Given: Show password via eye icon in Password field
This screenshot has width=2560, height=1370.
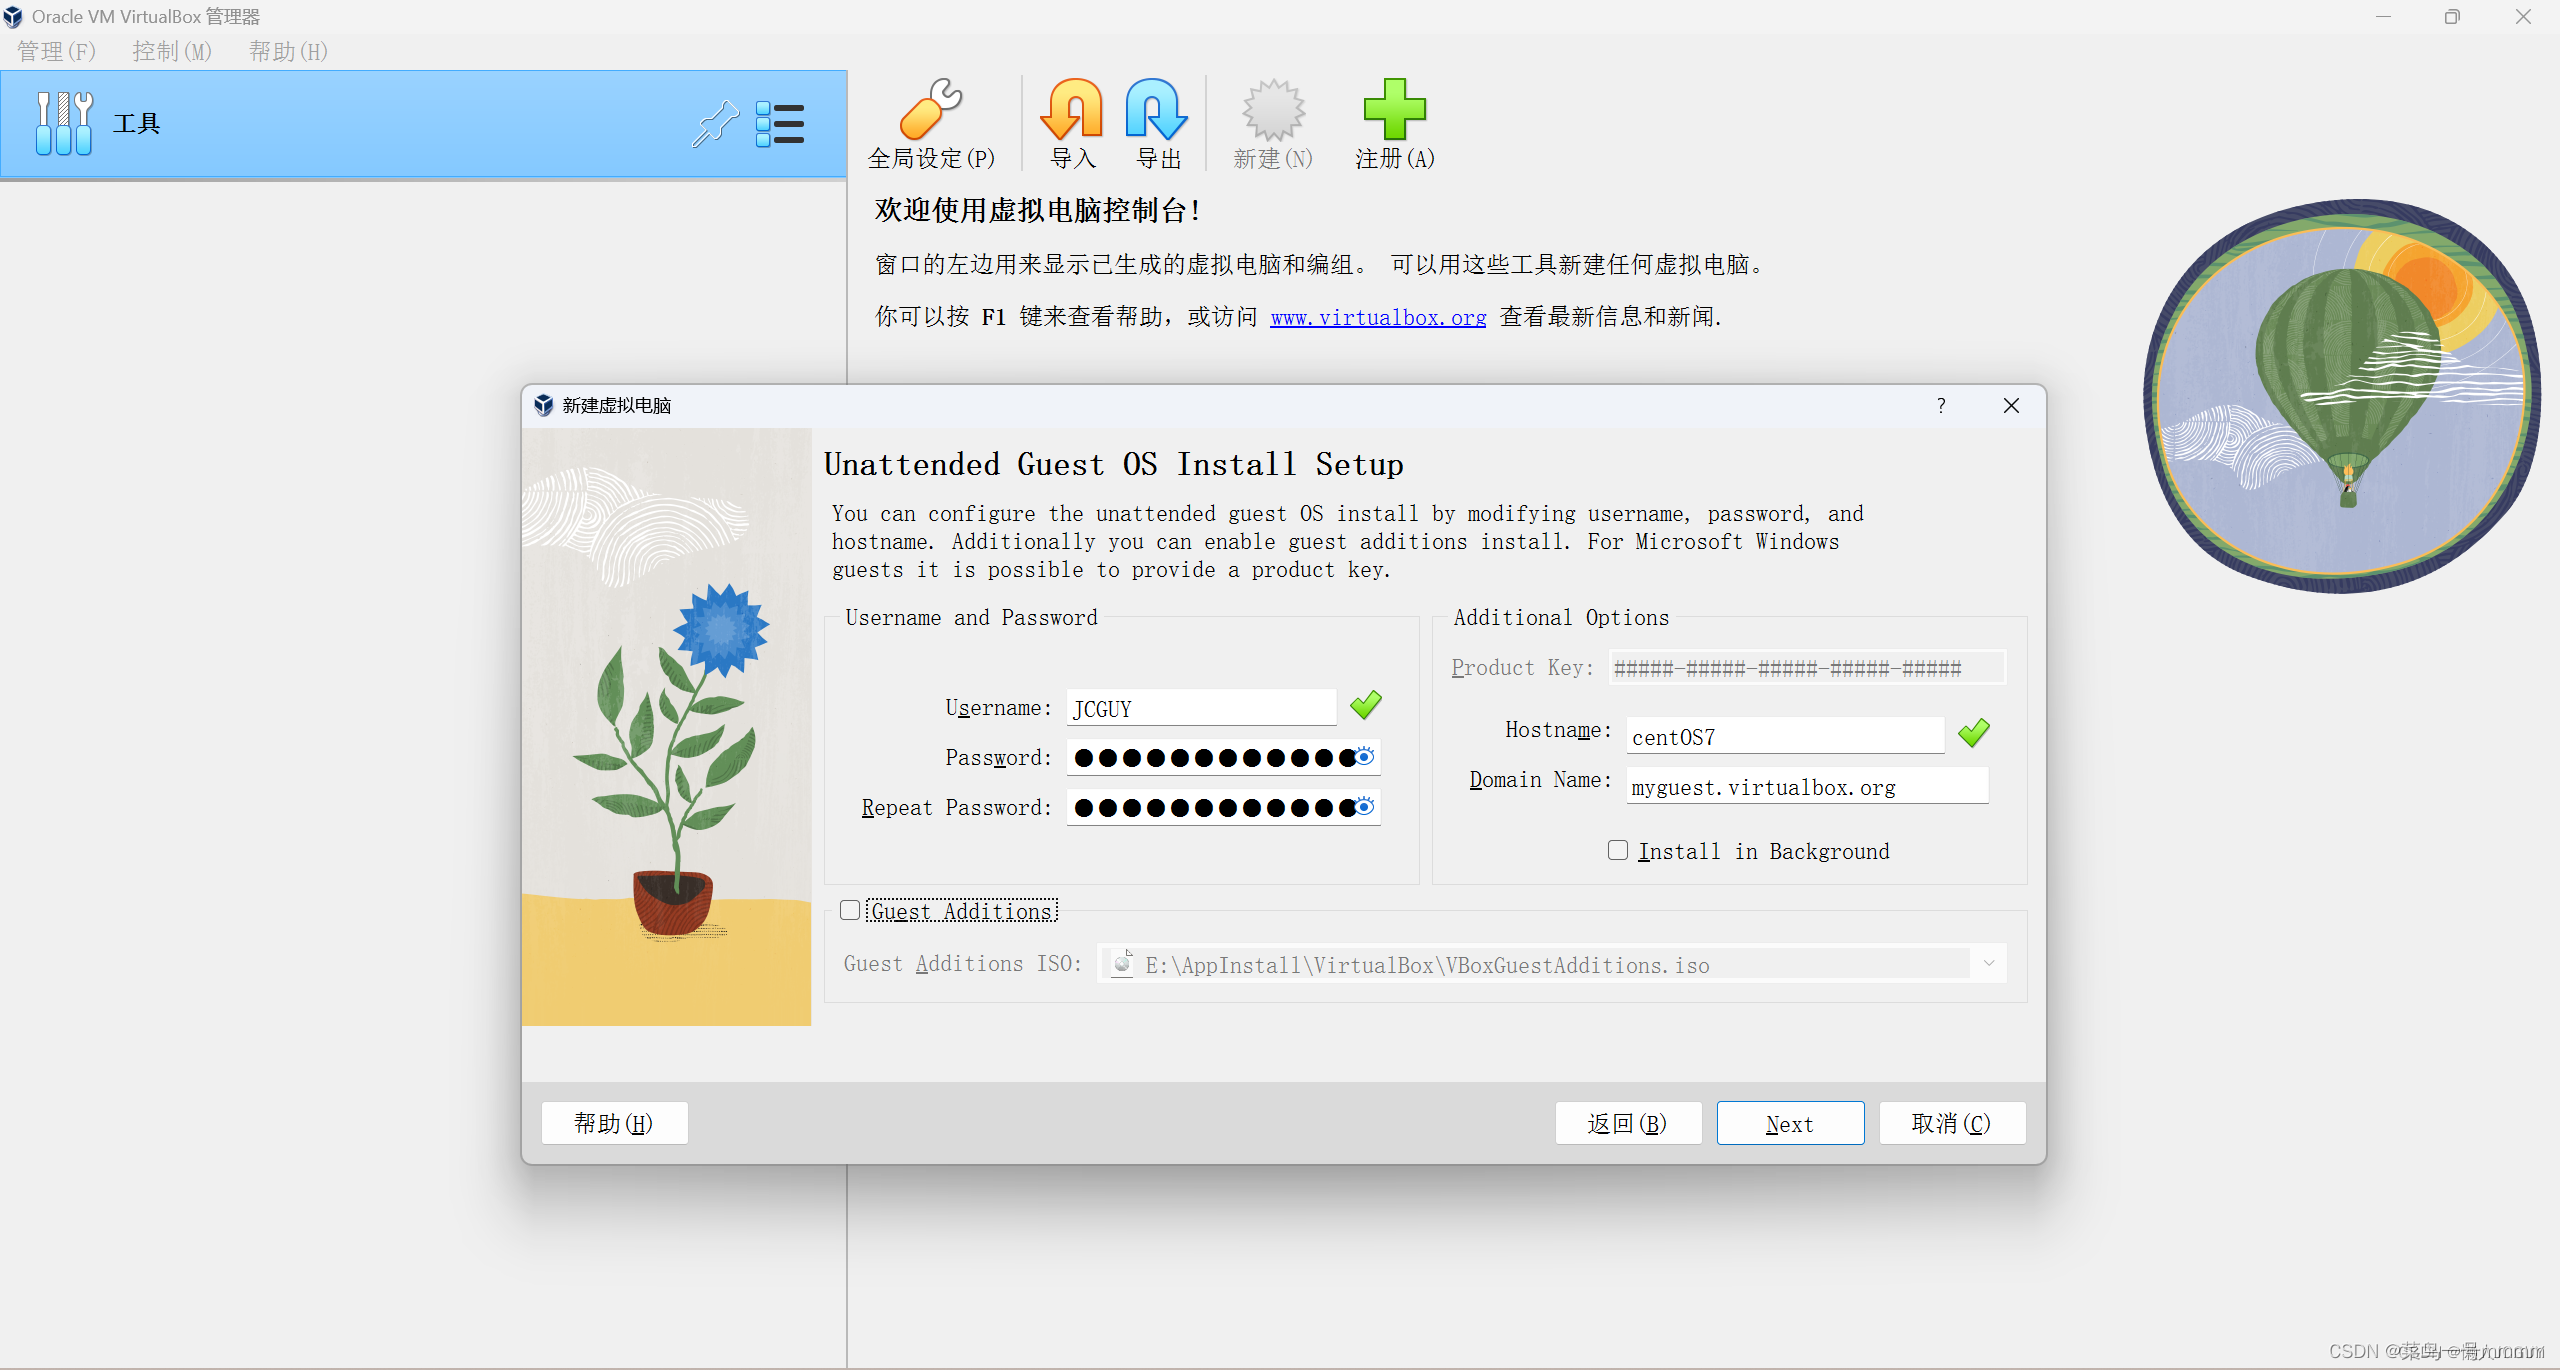Looking at the screenshot, I should tap(1364, 757).
